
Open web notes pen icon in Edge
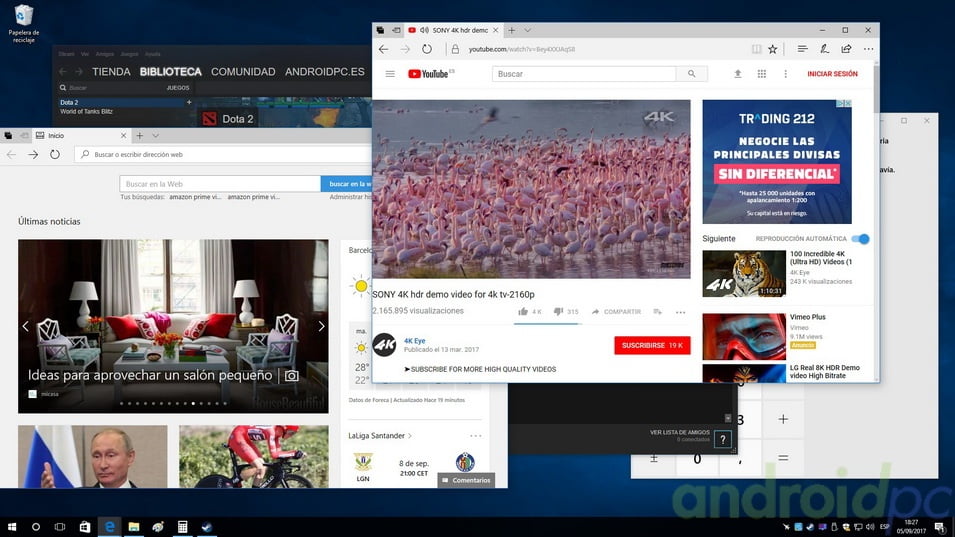tap(824, 49)
